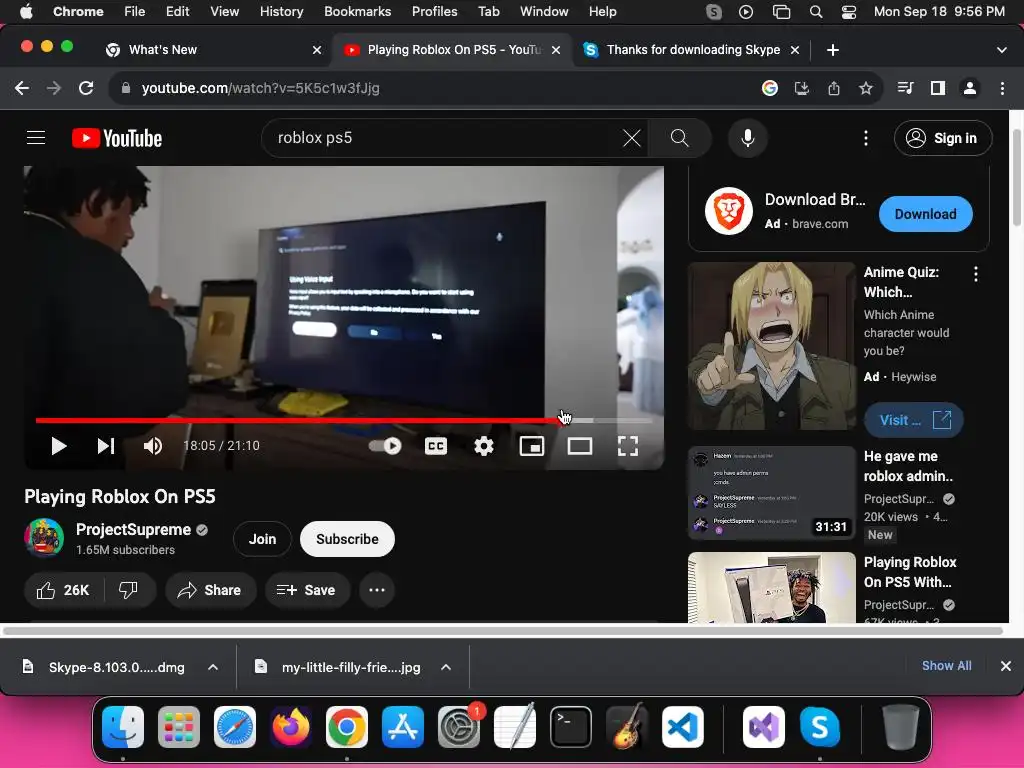The image size is (1024, 768).
Task: Skip to next video in player
Action: coord(106,446)
